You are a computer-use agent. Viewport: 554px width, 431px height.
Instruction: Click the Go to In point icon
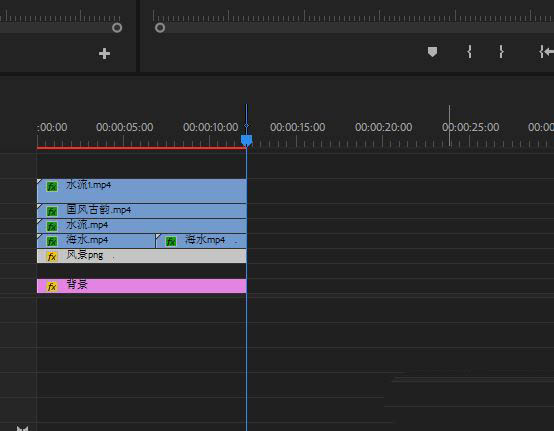click(546, 52)
